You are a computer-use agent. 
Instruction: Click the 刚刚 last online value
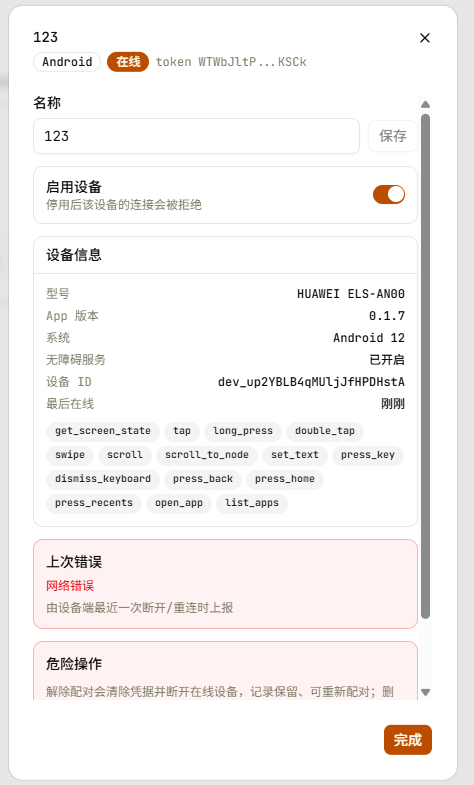pyautogui.click(x=393, y=404)
